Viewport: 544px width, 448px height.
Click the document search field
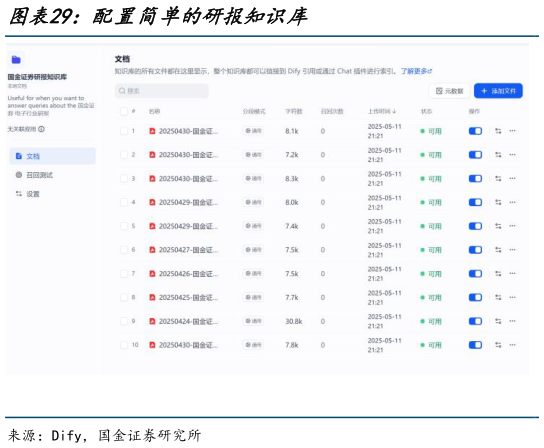[x=162, y=91]
